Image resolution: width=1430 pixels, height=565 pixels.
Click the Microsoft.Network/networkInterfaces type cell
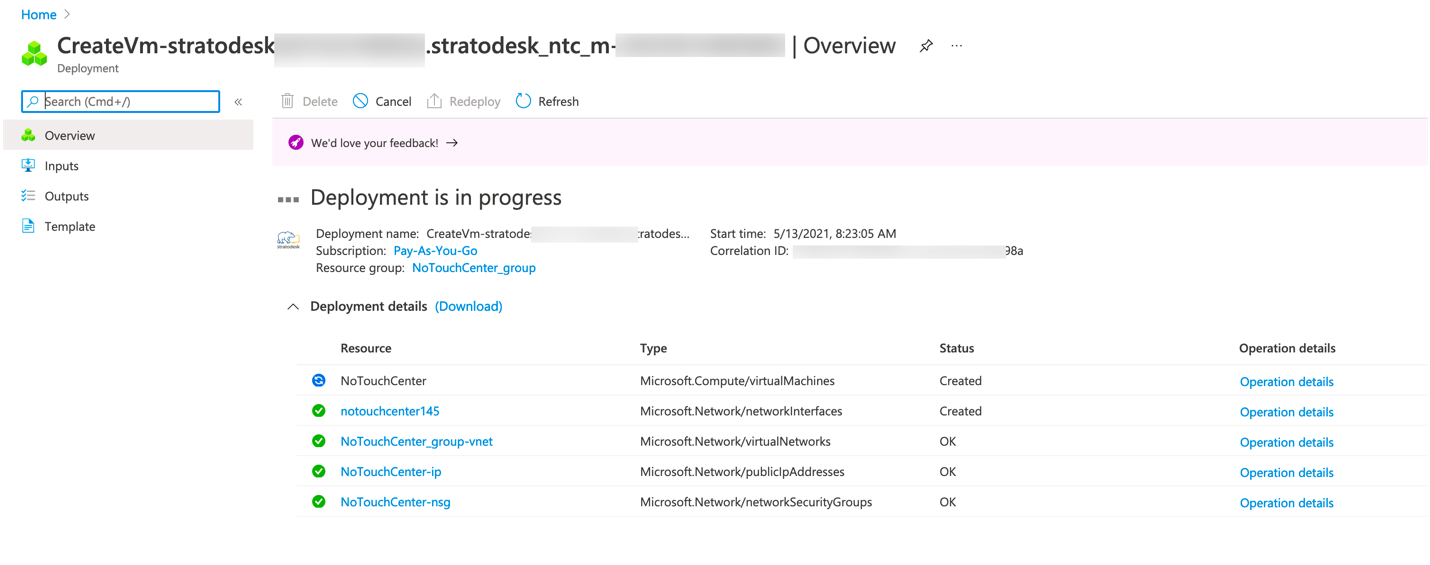pyautogui.click(x=741, y=411)
